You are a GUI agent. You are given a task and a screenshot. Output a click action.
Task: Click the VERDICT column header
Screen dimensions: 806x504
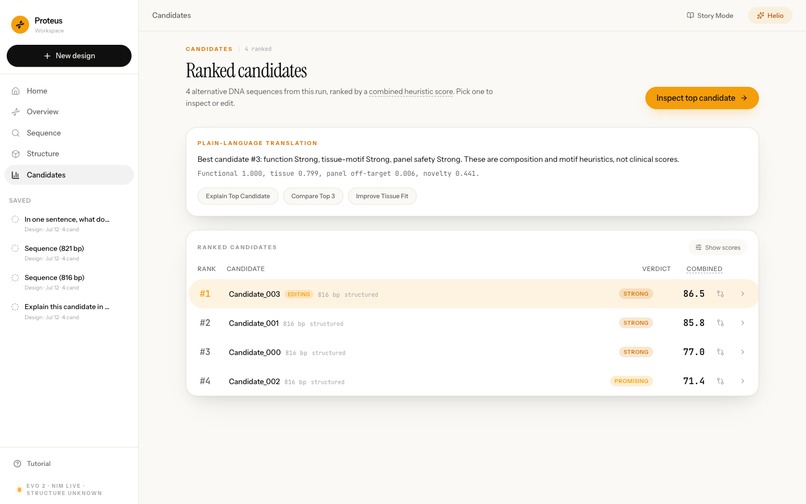point(656,269)
